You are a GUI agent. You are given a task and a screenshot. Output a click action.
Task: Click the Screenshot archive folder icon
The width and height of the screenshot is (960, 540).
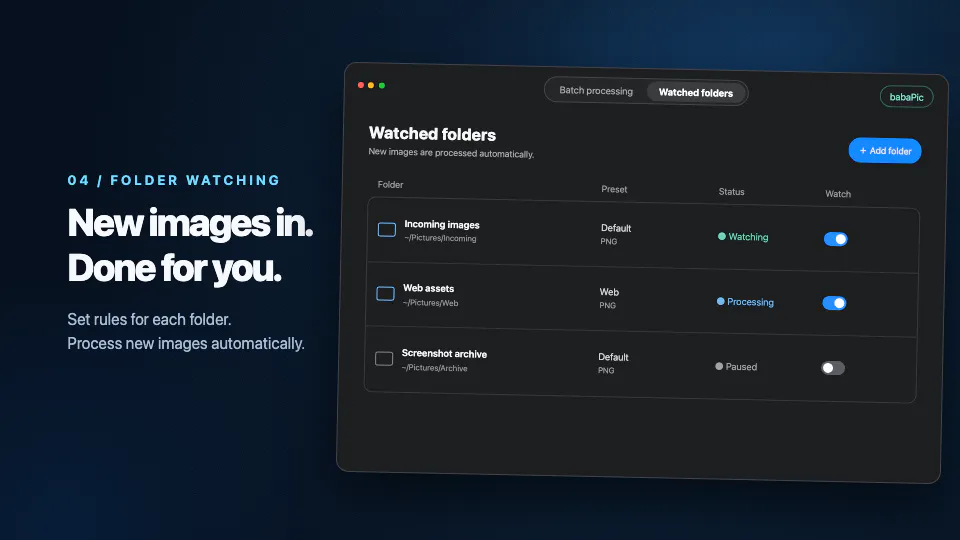pyautogui.click(x=384, y=359)
